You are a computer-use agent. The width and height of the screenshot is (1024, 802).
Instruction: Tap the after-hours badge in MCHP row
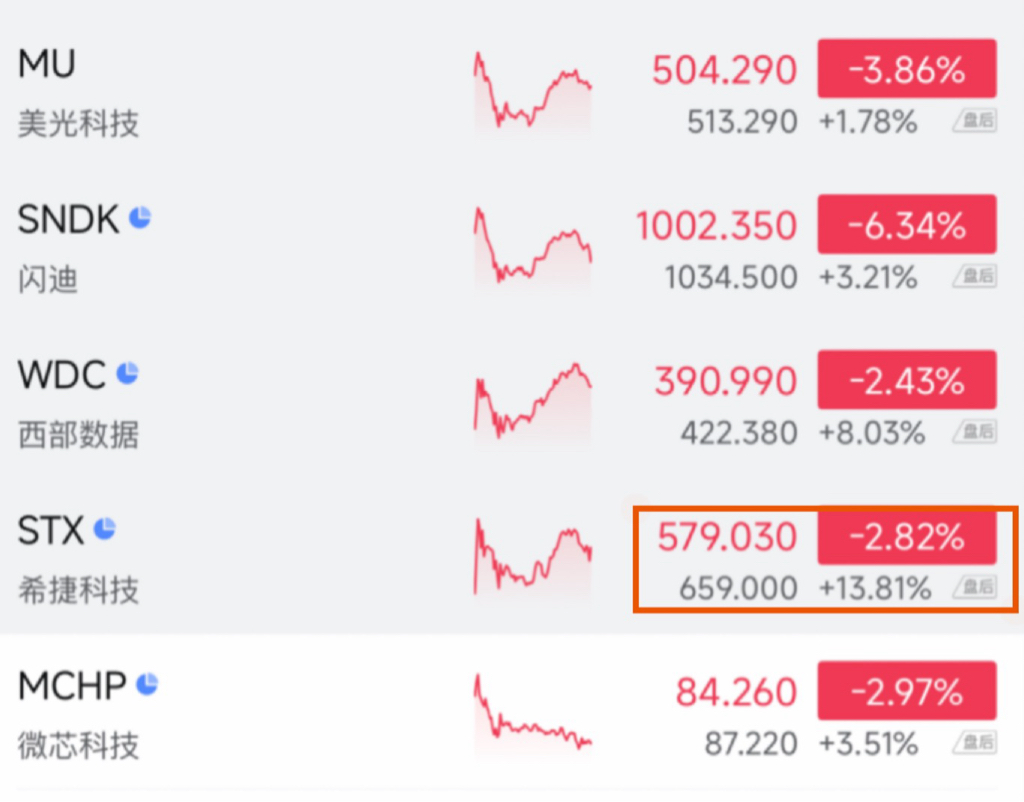[974, 743]
